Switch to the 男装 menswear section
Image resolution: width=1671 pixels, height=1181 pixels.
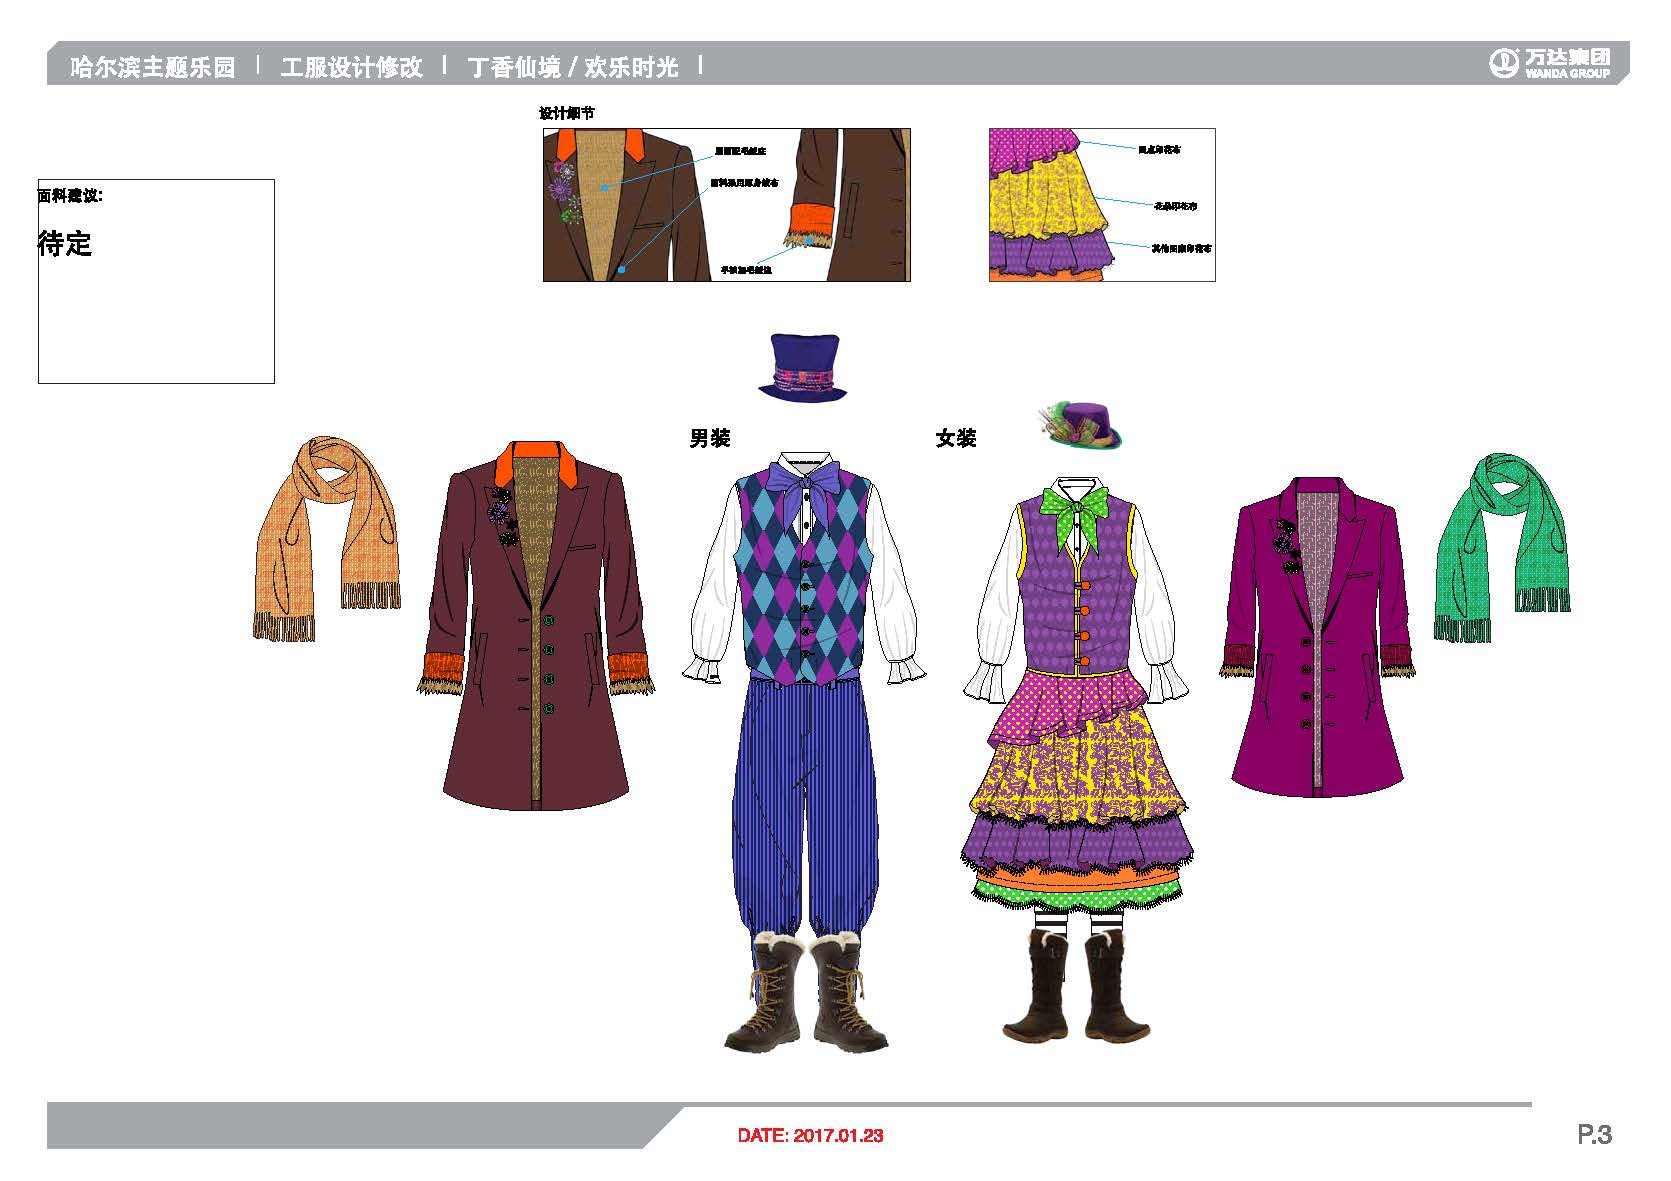710,437
